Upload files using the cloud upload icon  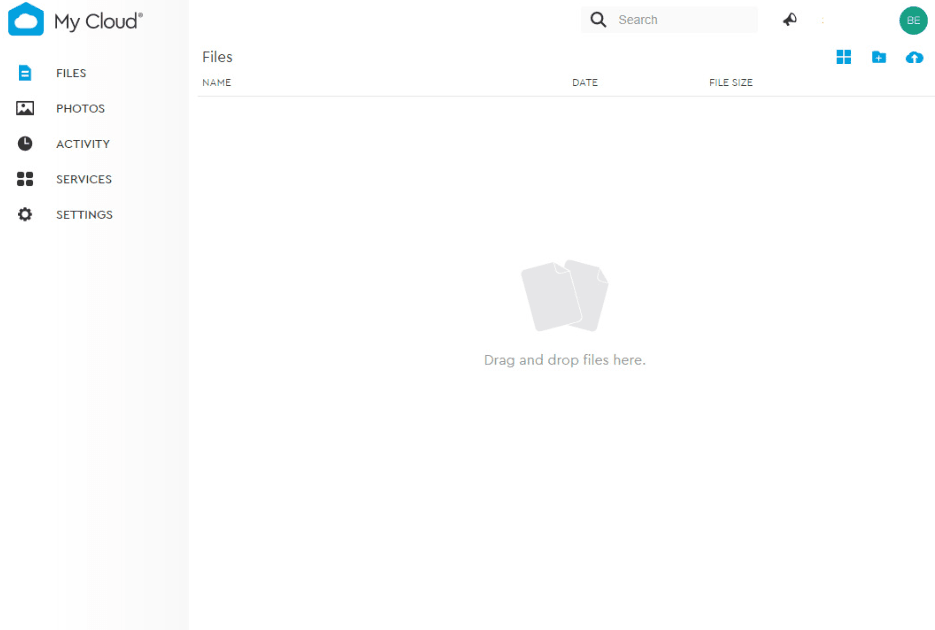(x=914, y=57)
